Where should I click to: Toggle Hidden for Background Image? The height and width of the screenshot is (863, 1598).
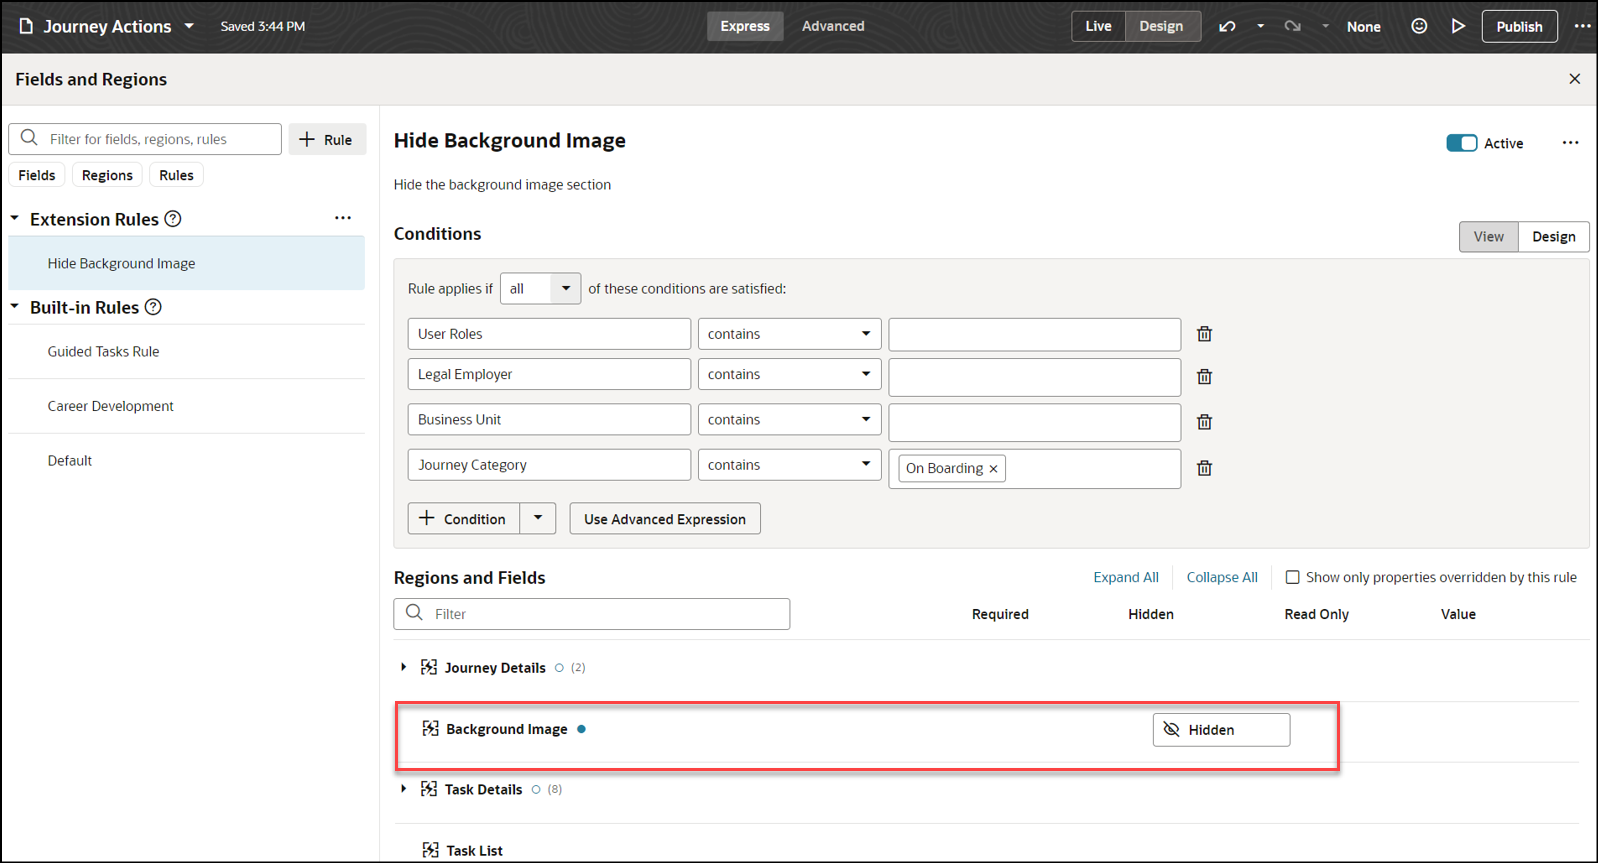1221,730
